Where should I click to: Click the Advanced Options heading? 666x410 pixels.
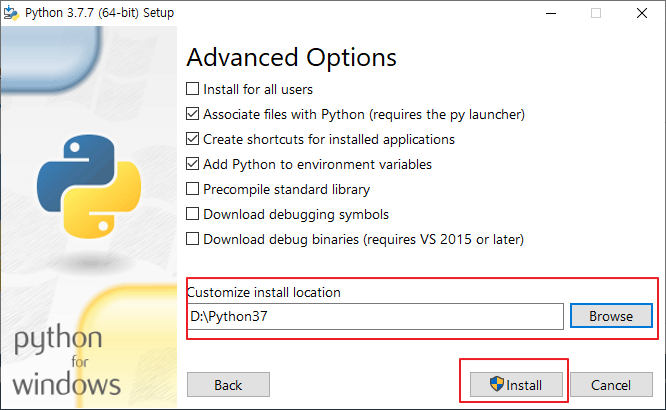click(x=291, y=57)
